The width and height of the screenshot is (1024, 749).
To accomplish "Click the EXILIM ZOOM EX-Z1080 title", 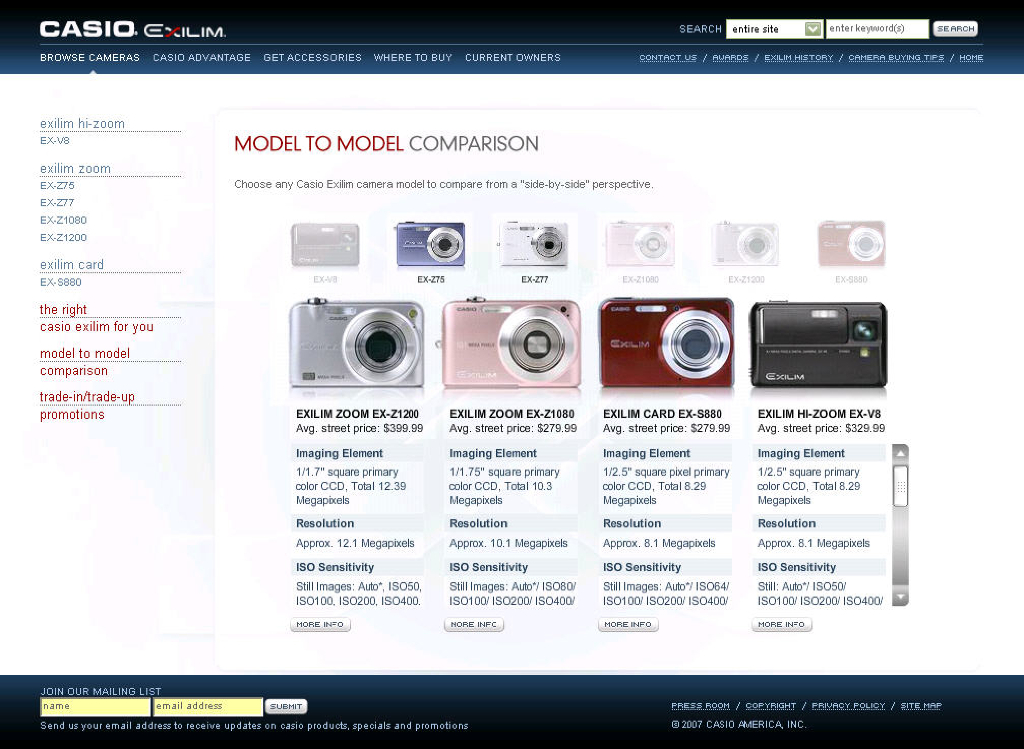I will pos(512,414).
